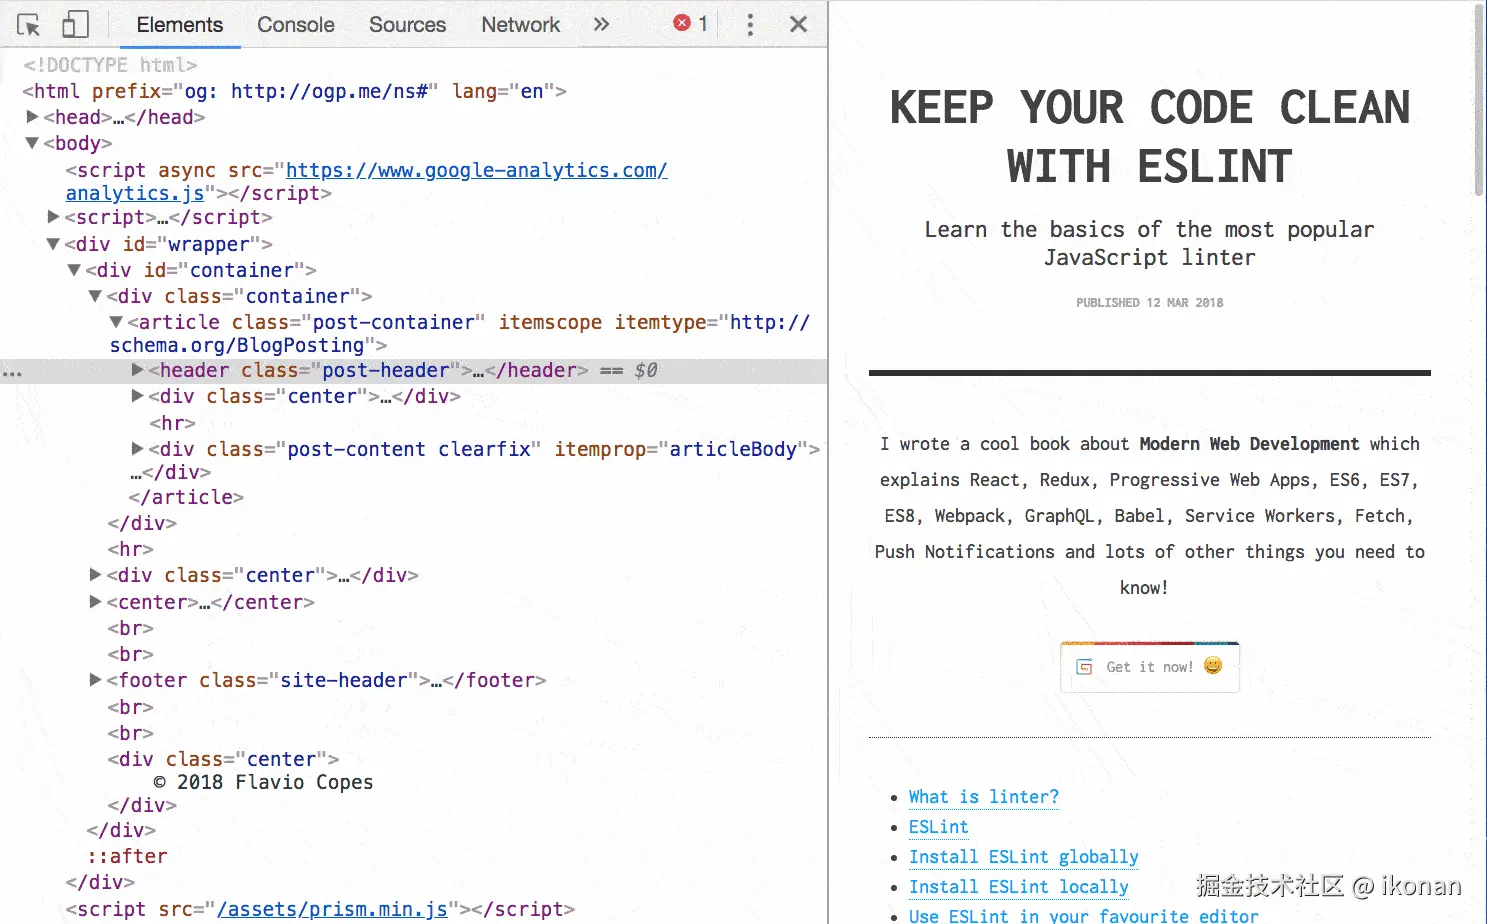Select the DOCTYPE html line
1487x924 pixels.
pos(110,65)
